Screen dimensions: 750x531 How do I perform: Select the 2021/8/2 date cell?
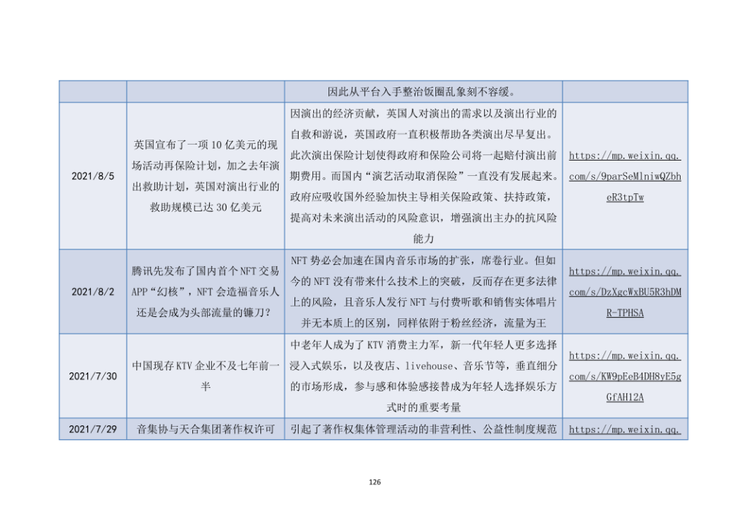point(93,292)
